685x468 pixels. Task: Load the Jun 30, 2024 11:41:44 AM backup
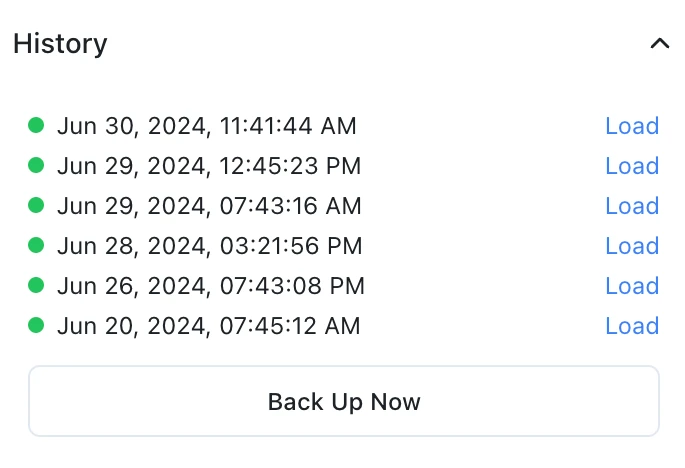pyautogui.click(x=631, y=126)
